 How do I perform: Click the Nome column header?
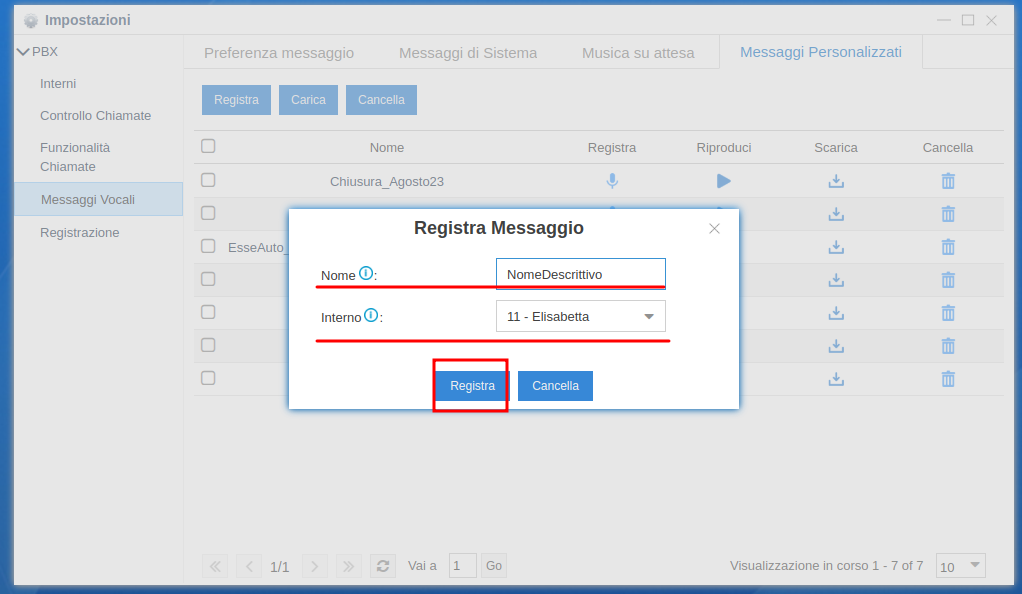[x=387, y=148]
